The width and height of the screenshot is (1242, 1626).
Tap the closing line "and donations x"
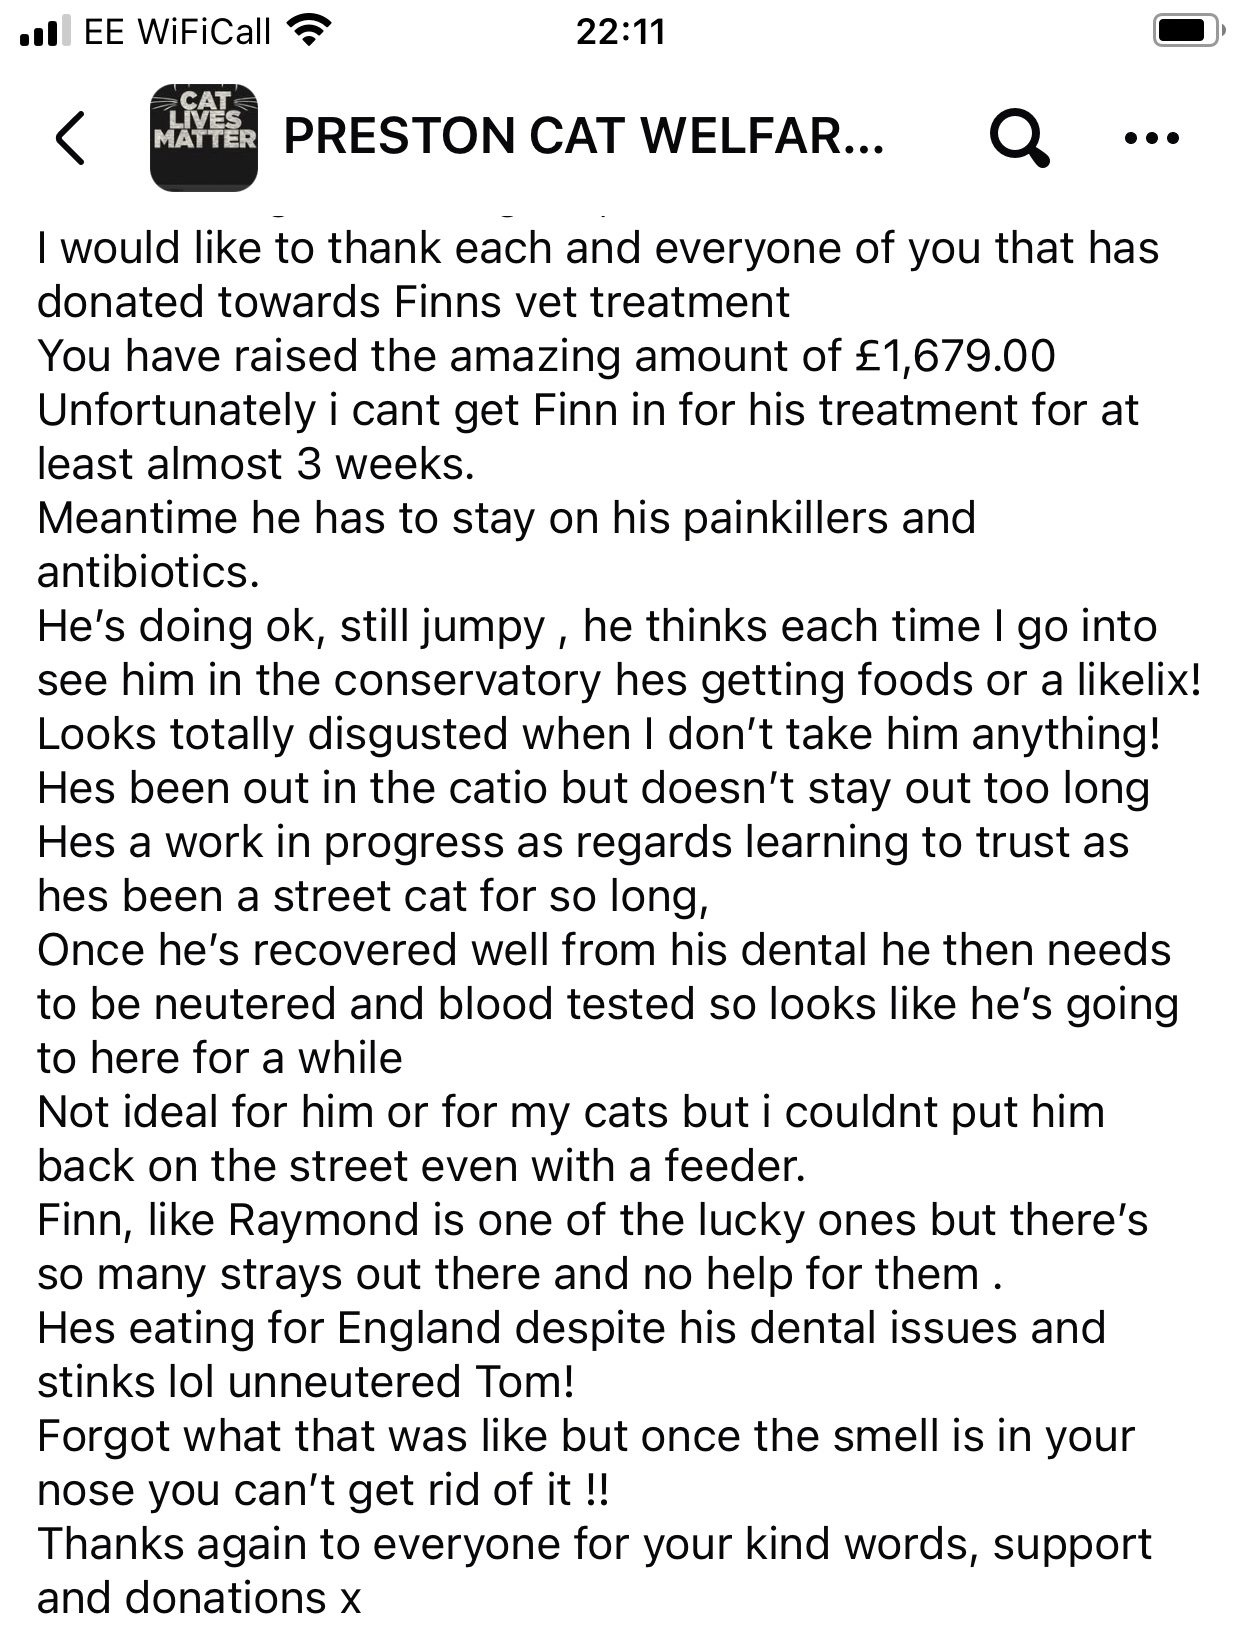(x=198, y=1598)
